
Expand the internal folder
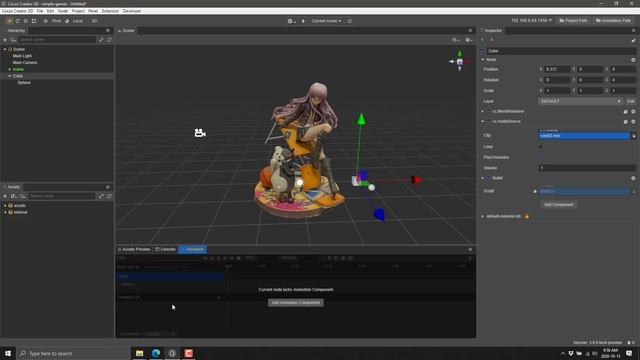5,212
